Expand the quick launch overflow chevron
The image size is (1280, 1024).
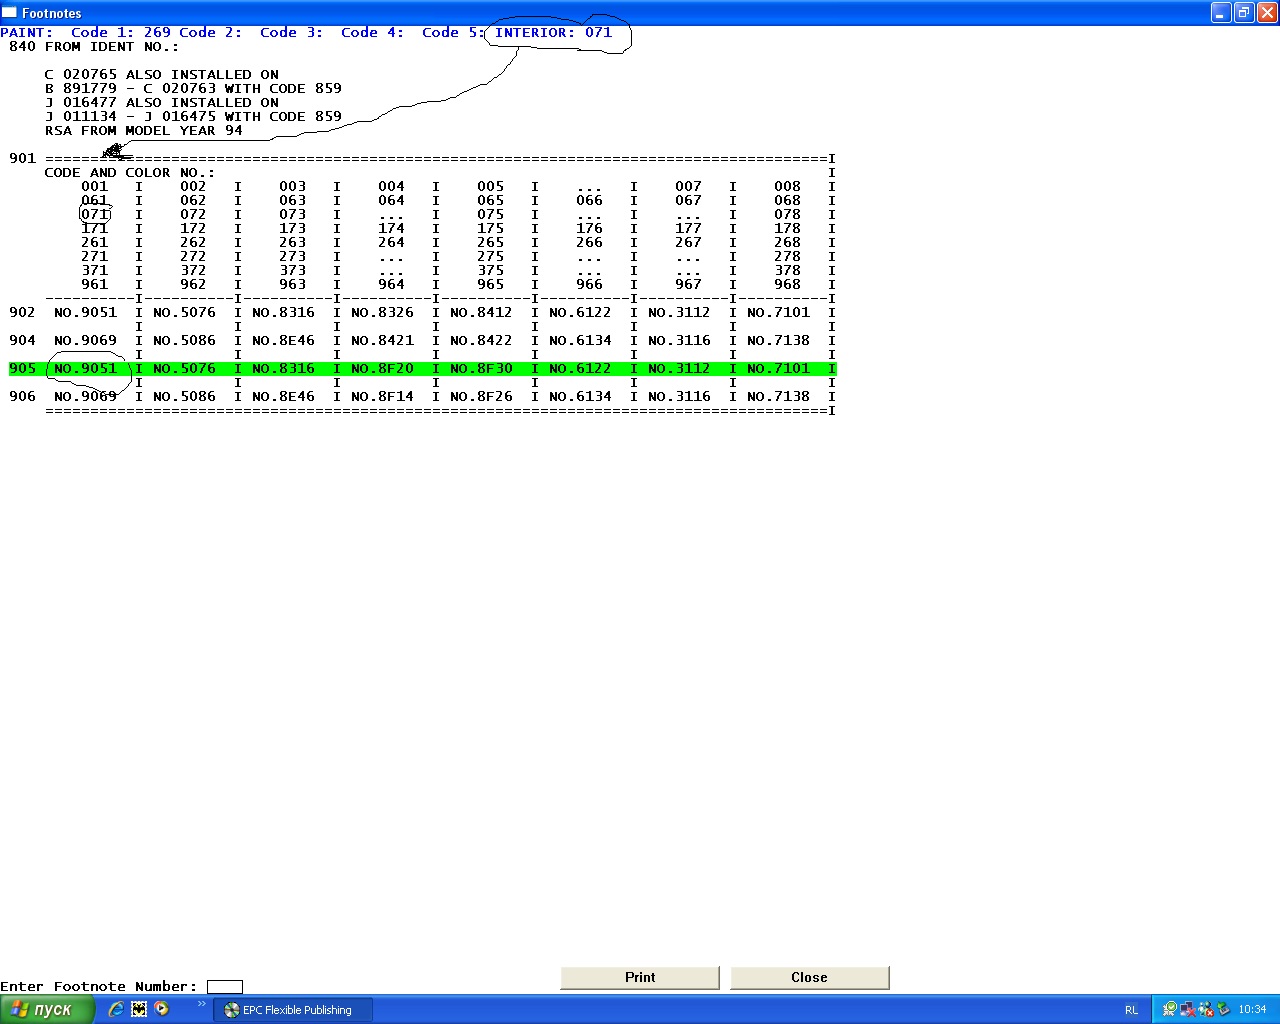[x=201, y=1004]
